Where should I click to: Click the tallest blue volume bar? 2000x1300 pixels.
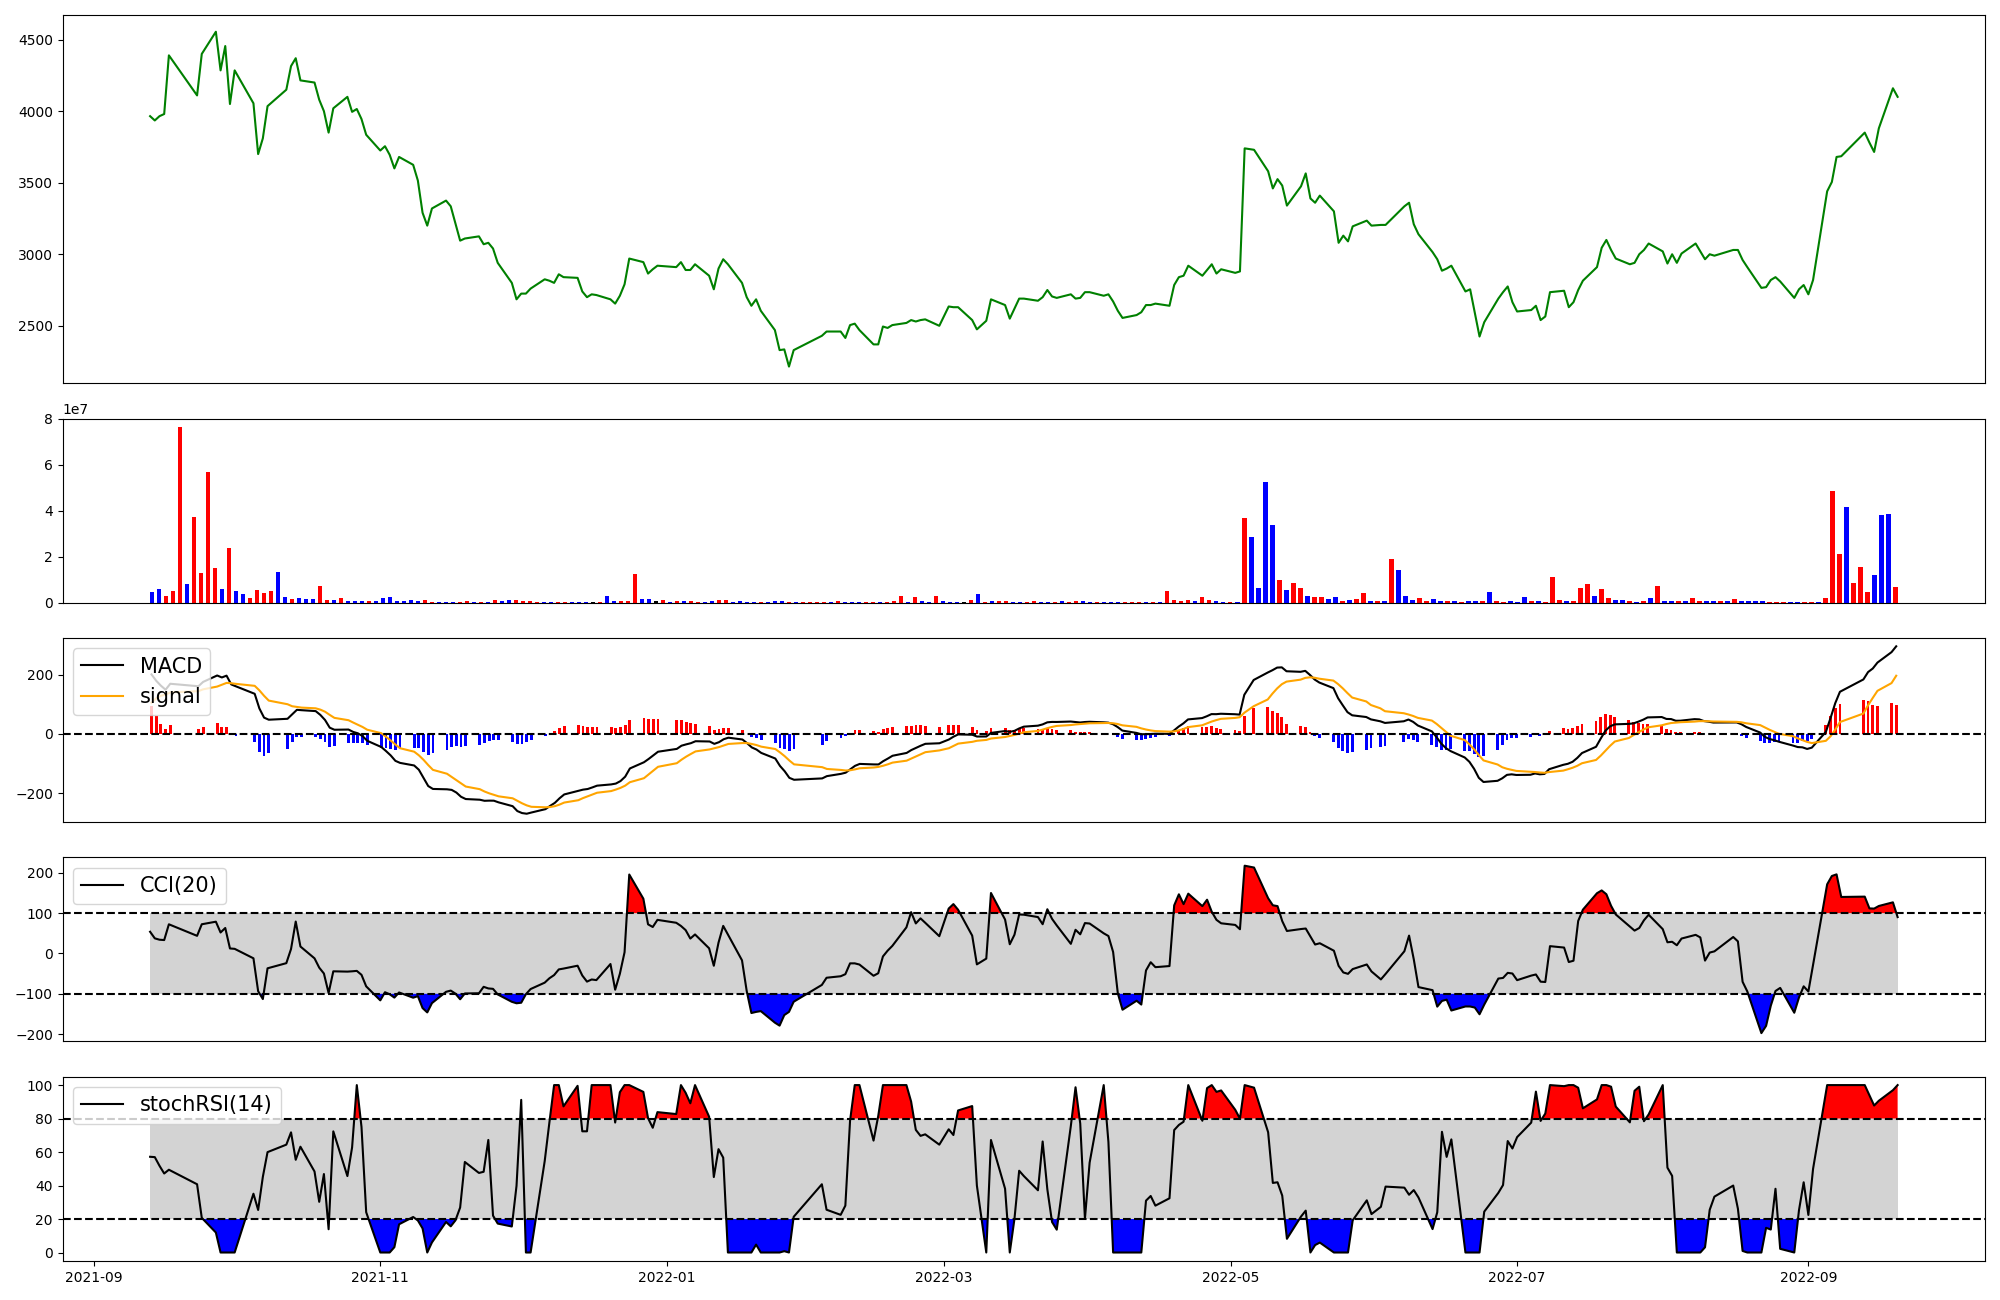click(1265, 542)
